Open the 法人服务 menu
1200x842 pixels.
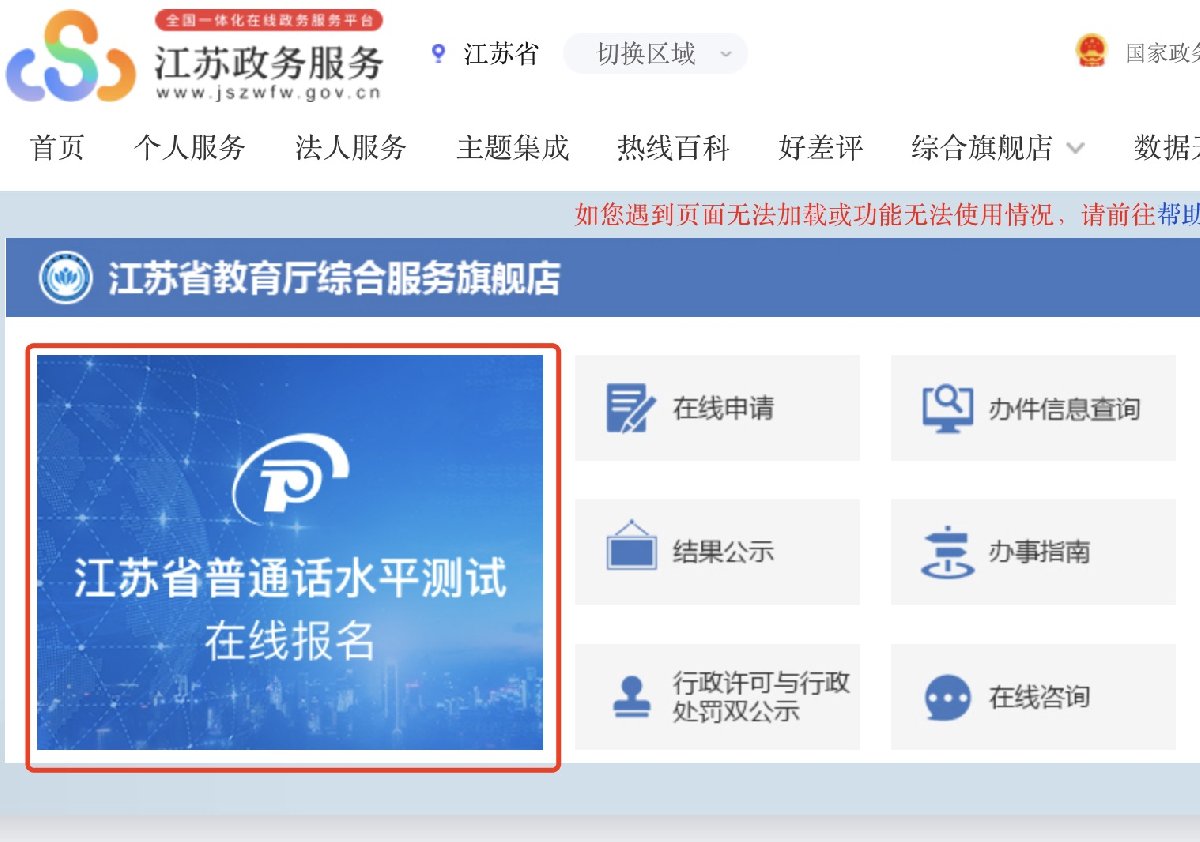(x=351, y=148)
